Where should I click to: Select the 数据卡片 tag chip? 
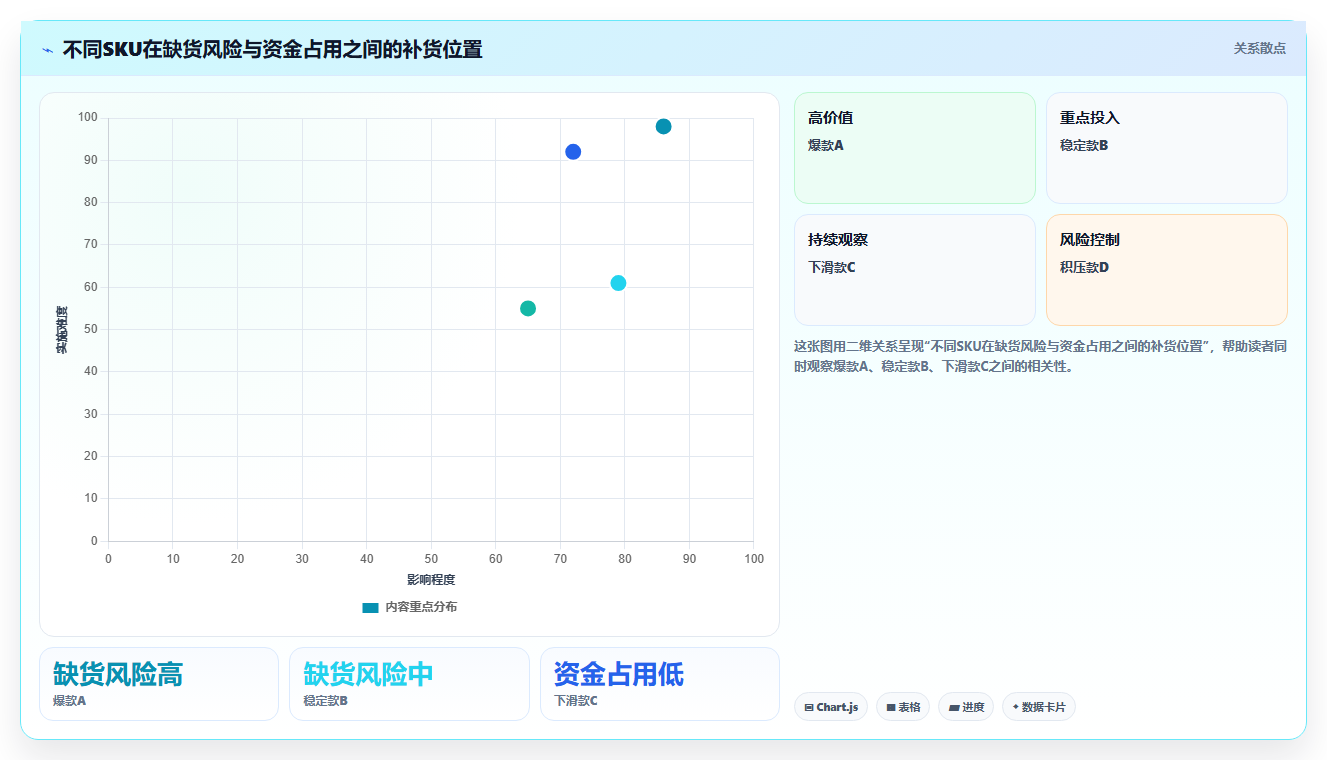coord(1039,707)
